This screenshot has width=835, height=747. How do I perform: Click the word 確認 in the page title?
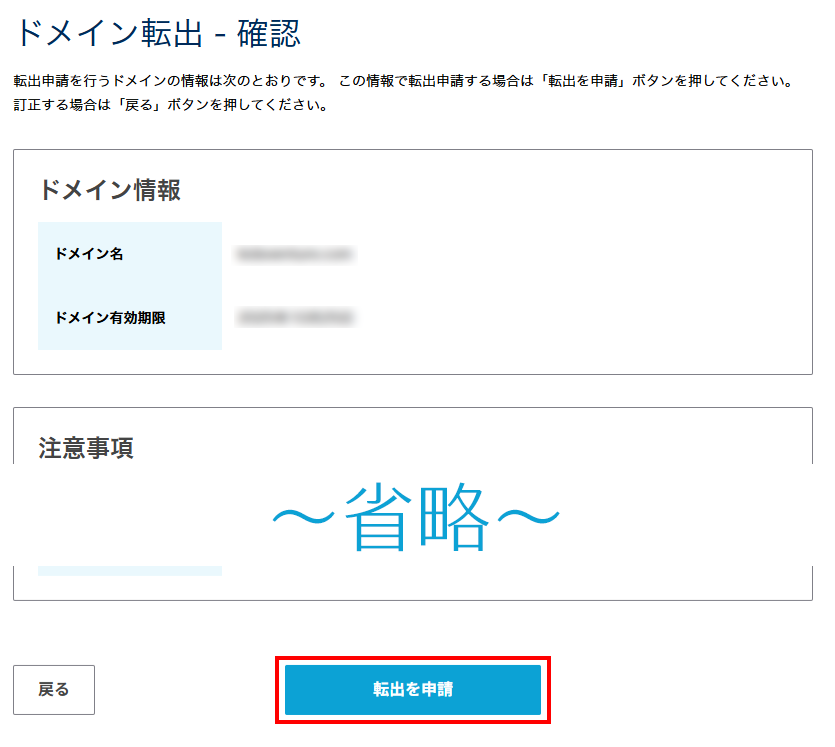pyautogui.click(x=269, y=34)
